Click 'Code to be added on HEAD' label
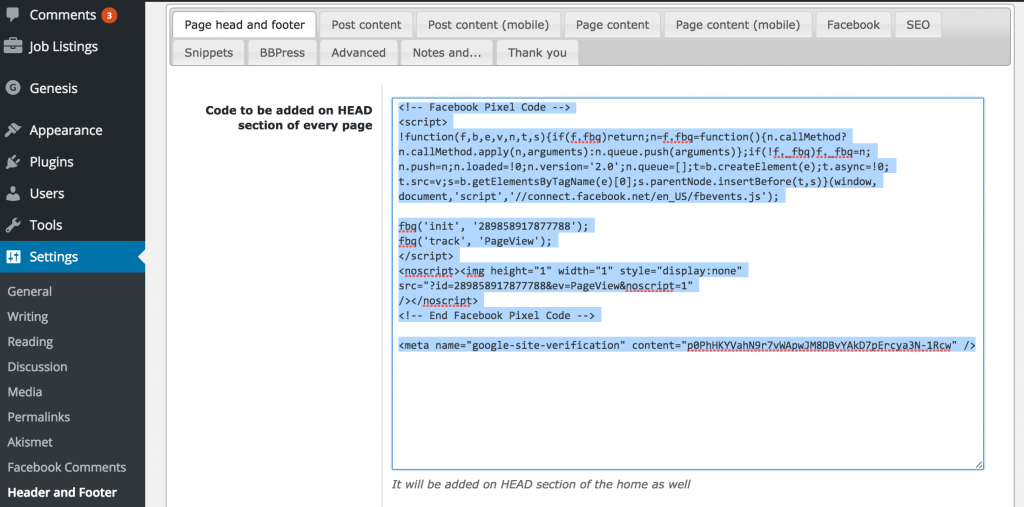The width and height of the screenshot is (1024, 507). (289, 118)
